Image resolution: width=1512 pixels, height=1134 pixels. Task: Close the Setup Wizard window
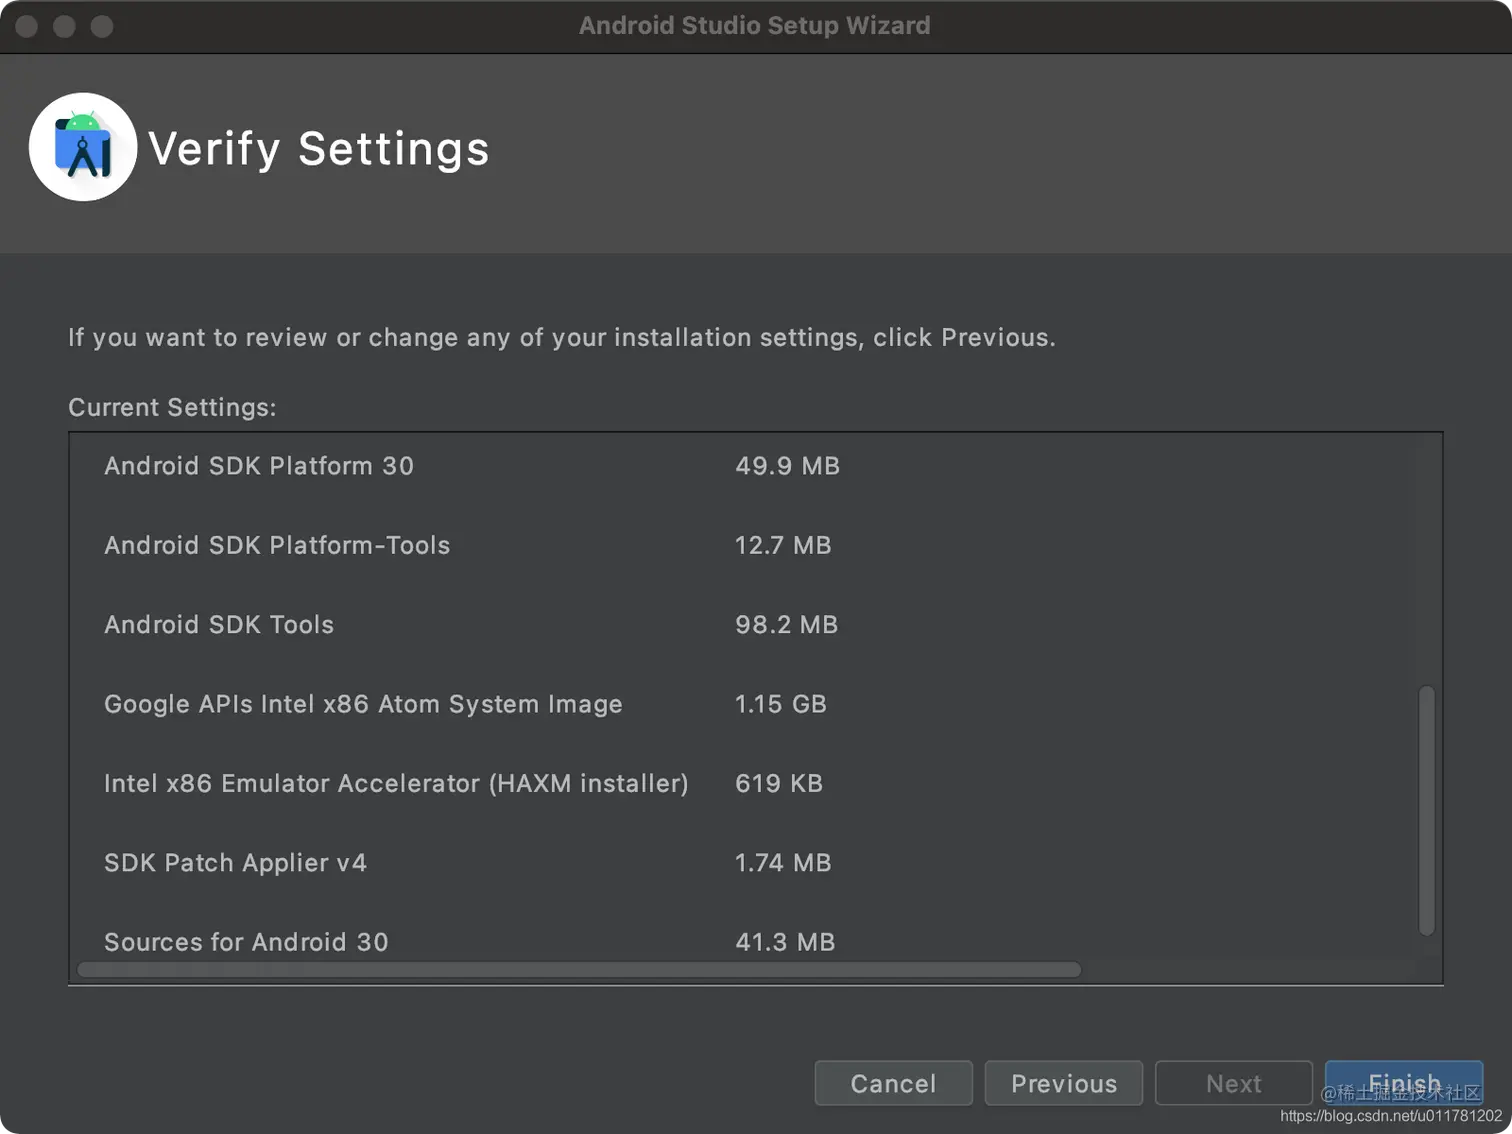27,26
